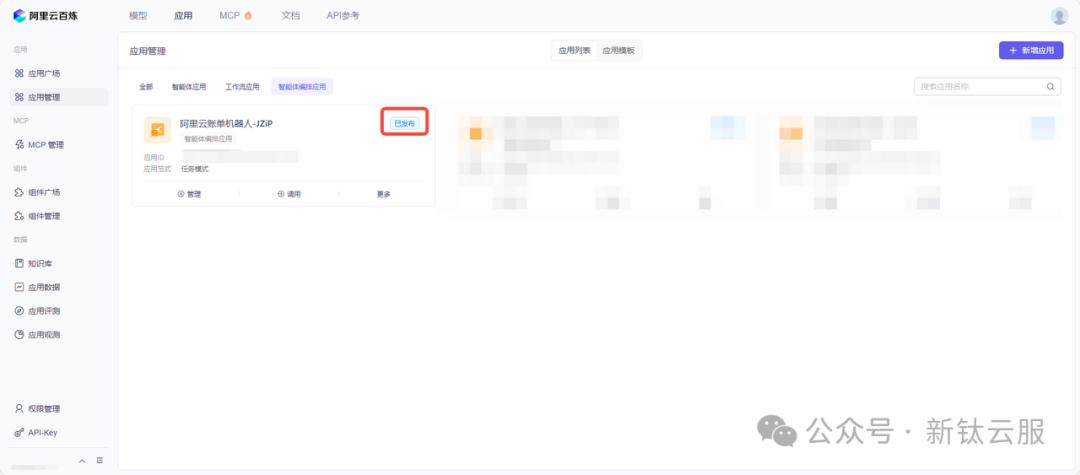The width and height of the screenshot is (1080, 475).
Task: Select the 智能体编排应用 filter tab
Action: (x=302, y=87)
